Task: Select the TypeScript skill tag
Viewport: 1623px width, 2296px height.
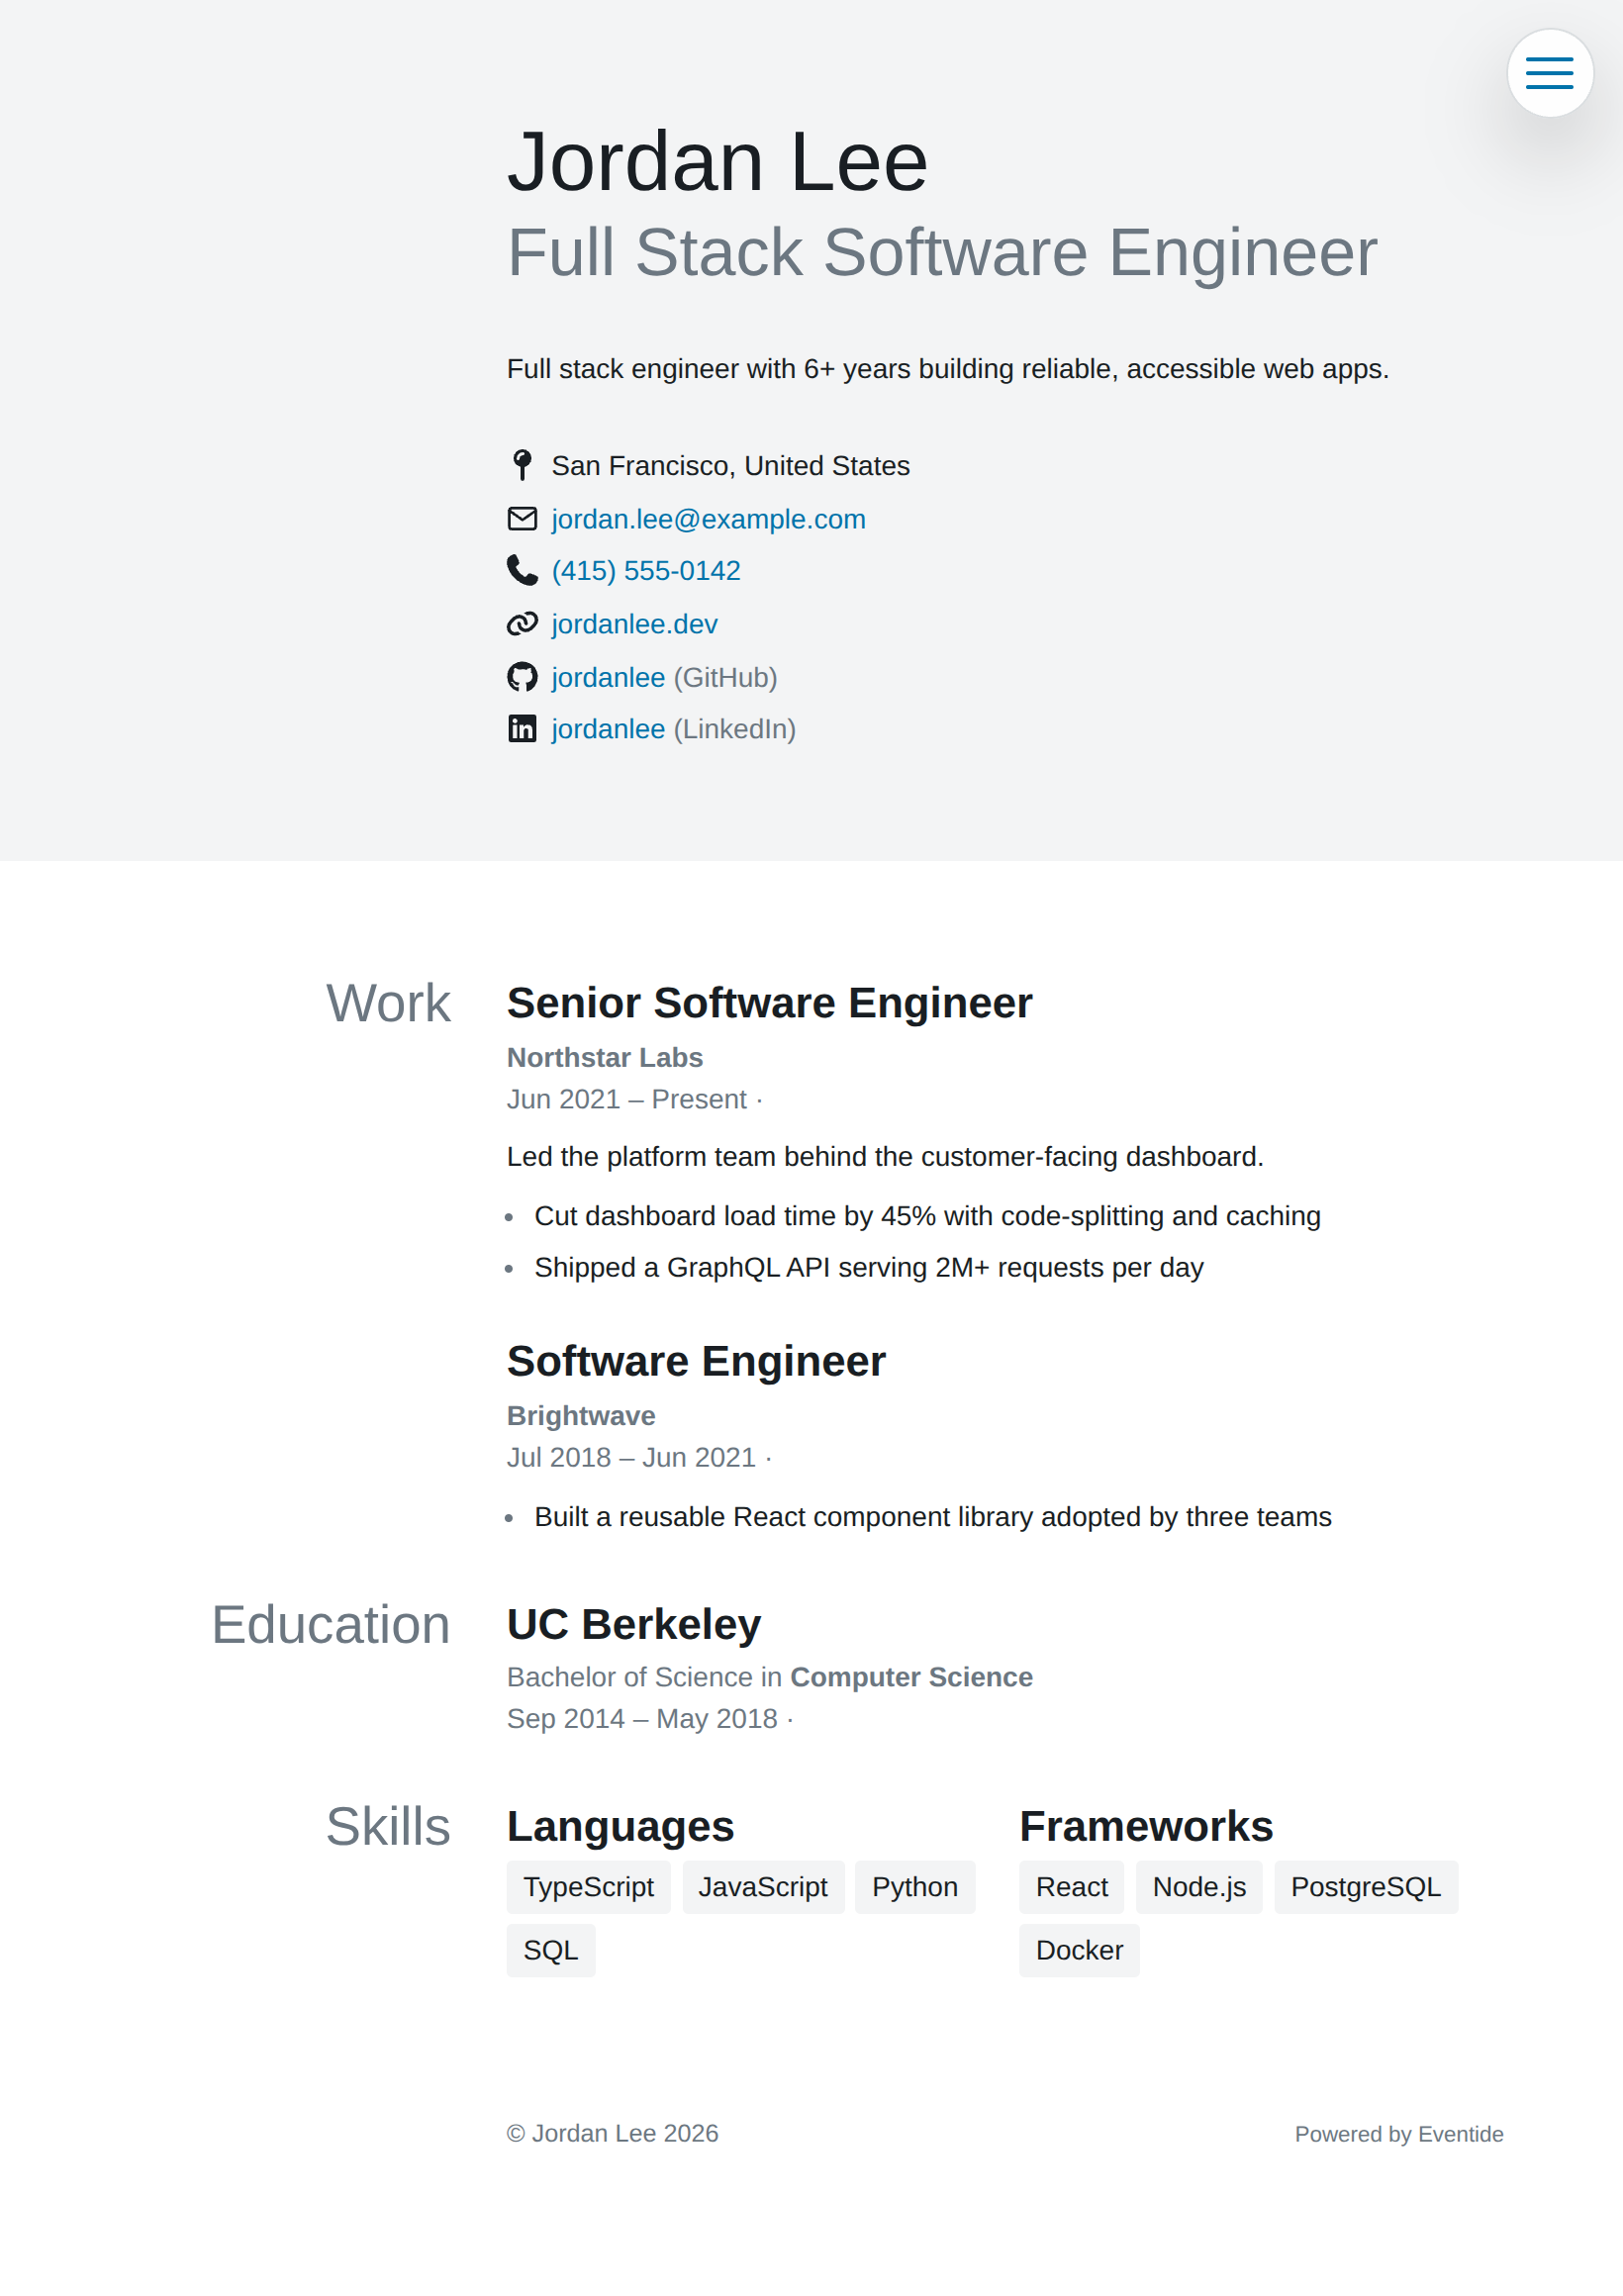Action: coord(588,1887)
